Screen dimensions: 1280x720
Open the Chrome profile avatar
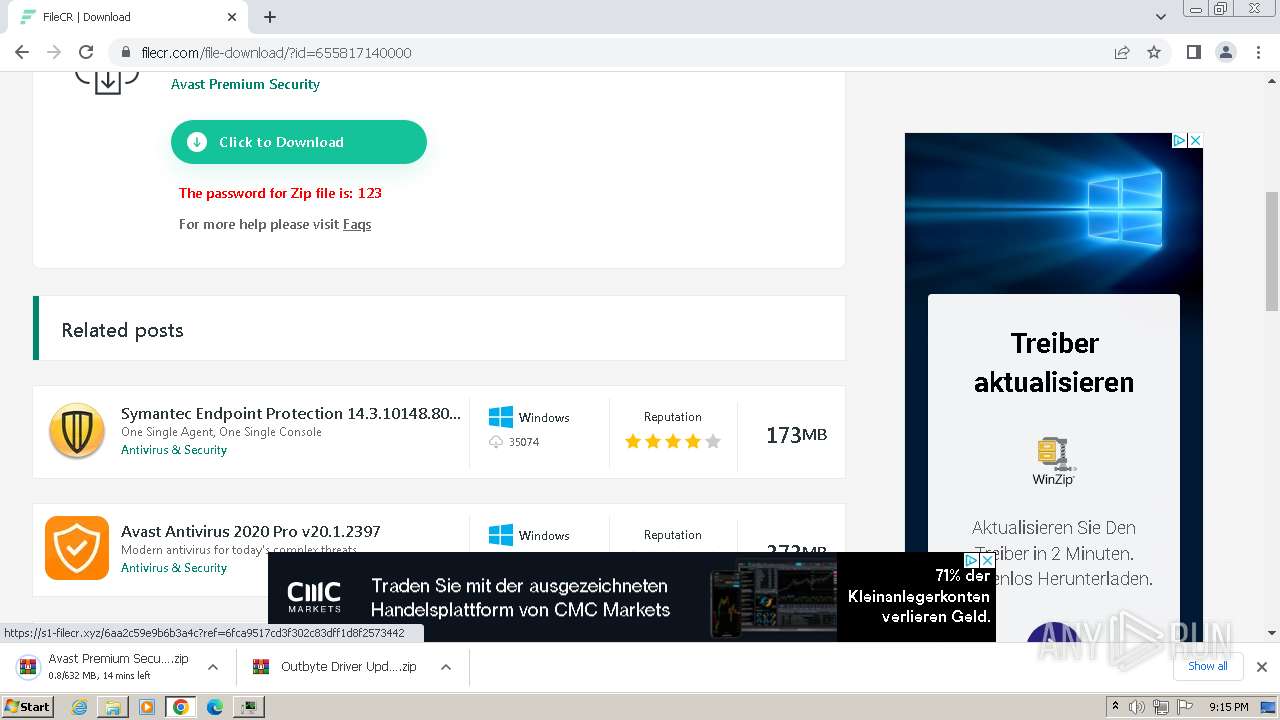[1225, 52]
